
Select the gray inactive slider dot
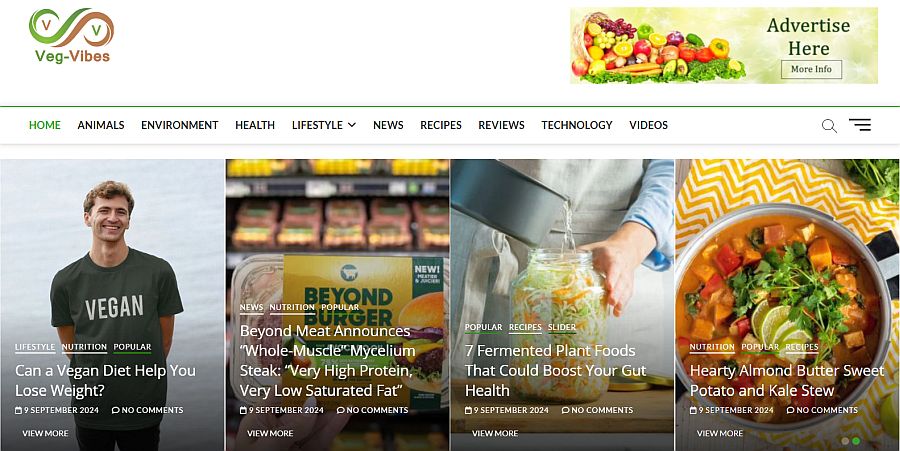pyautogui.click(x=845, y=441)
